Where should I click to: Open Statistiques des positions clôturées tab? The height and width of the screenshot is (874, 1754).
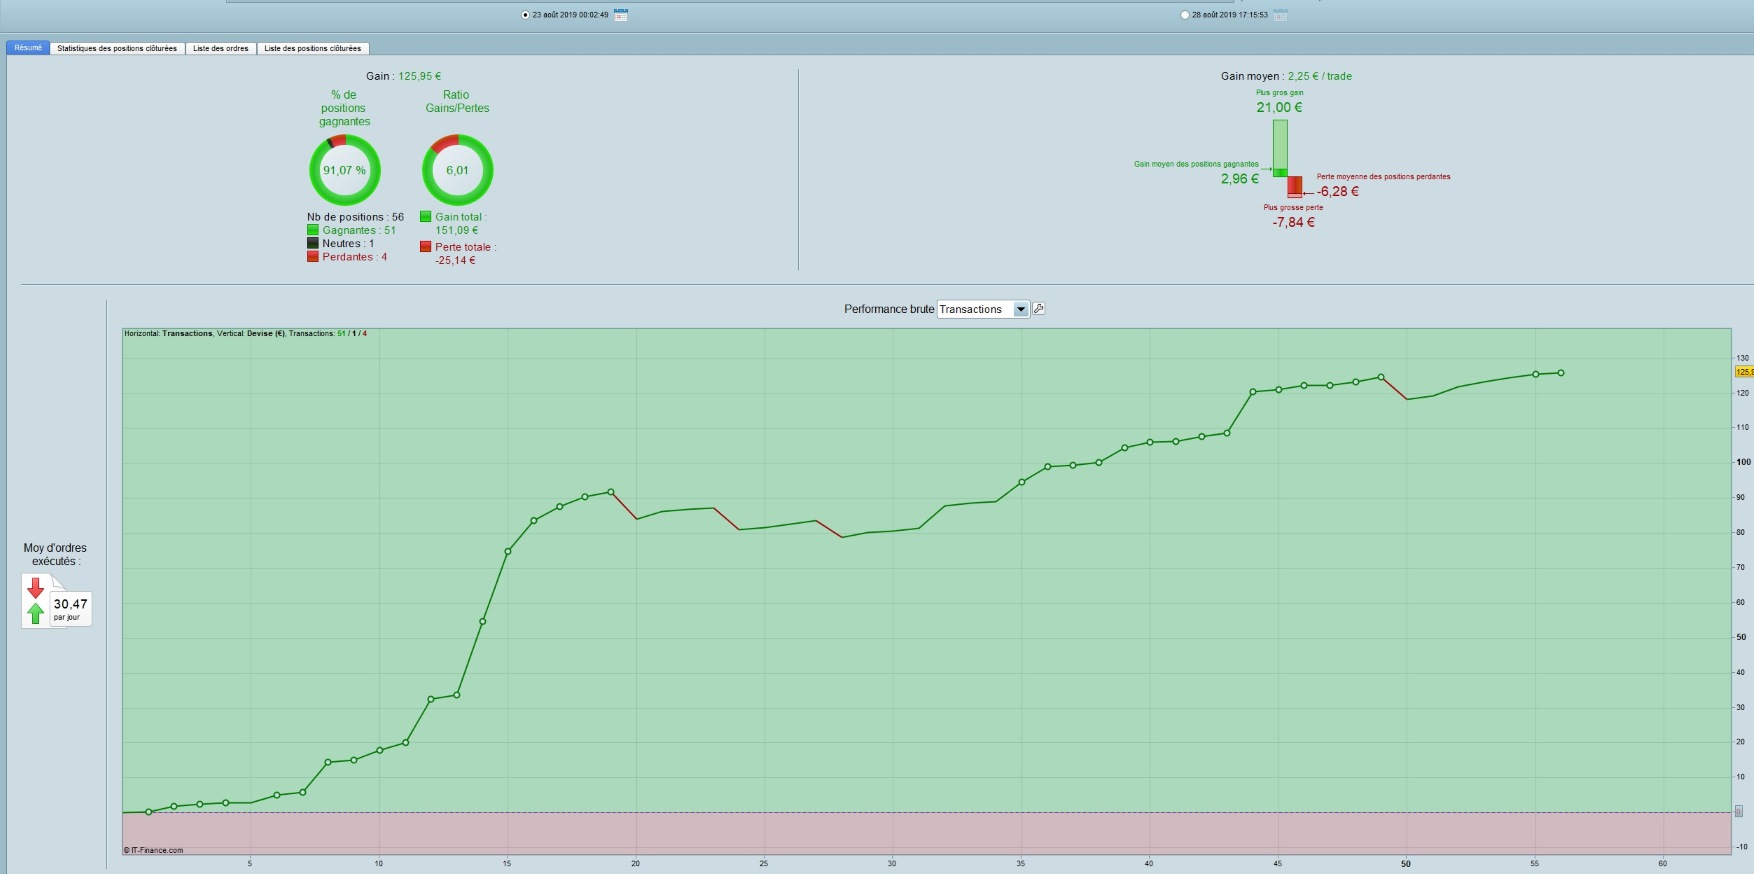117,48
